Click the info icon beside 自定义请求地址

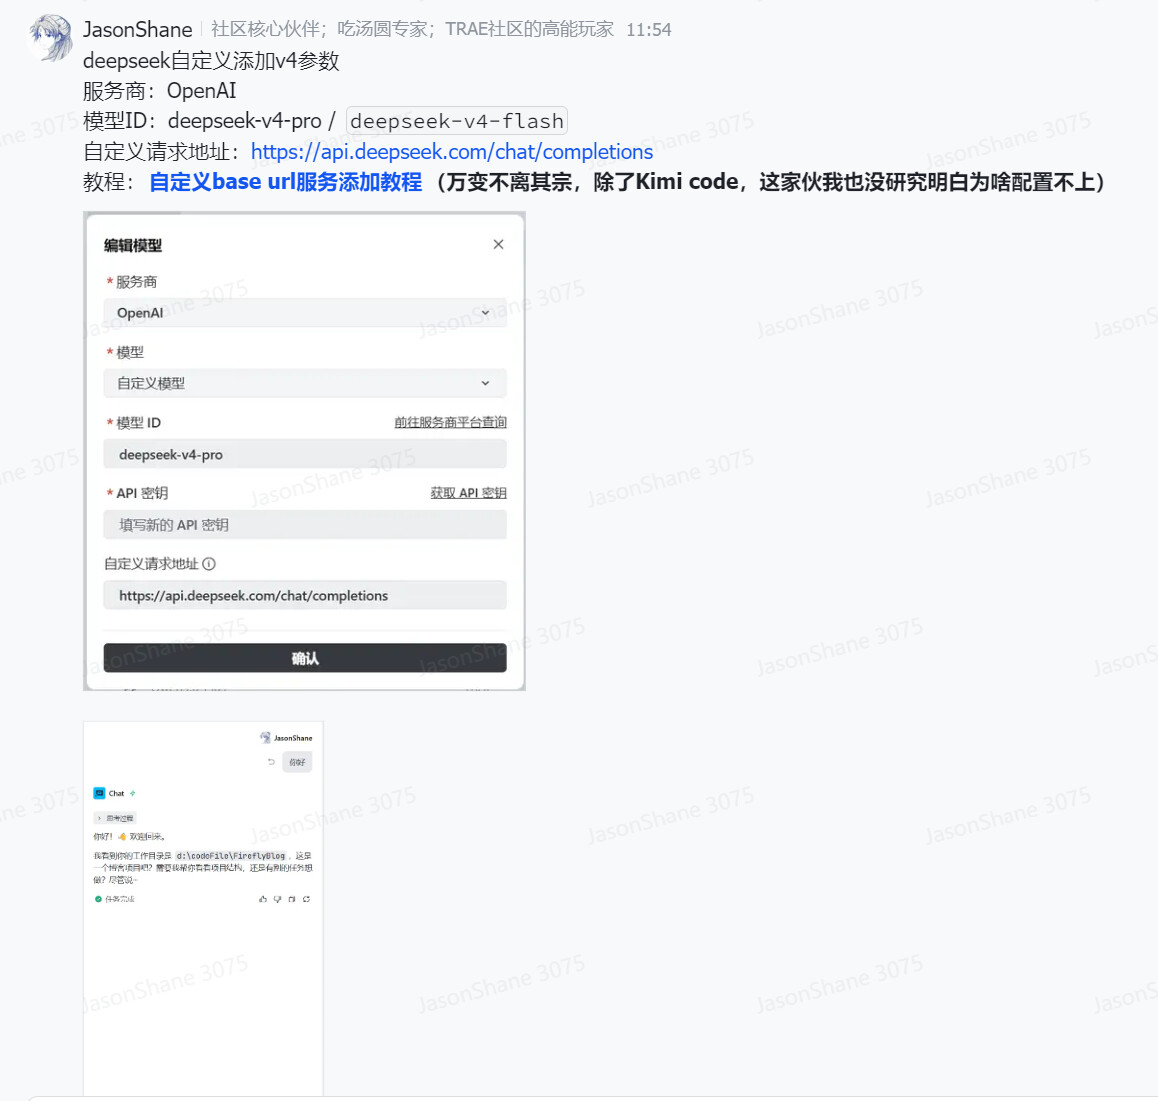point(209,564)
